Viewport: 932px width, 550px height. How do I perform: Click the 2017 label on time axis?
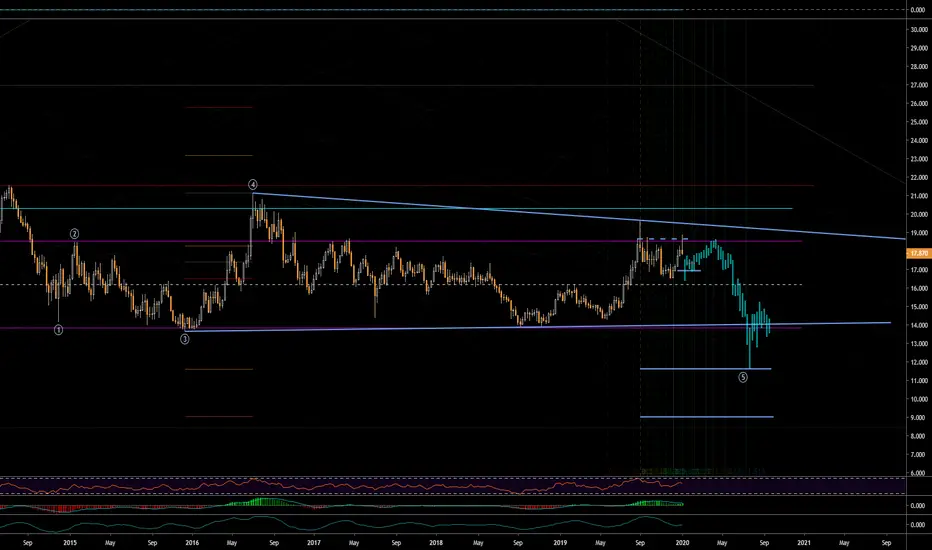[314, 542]
